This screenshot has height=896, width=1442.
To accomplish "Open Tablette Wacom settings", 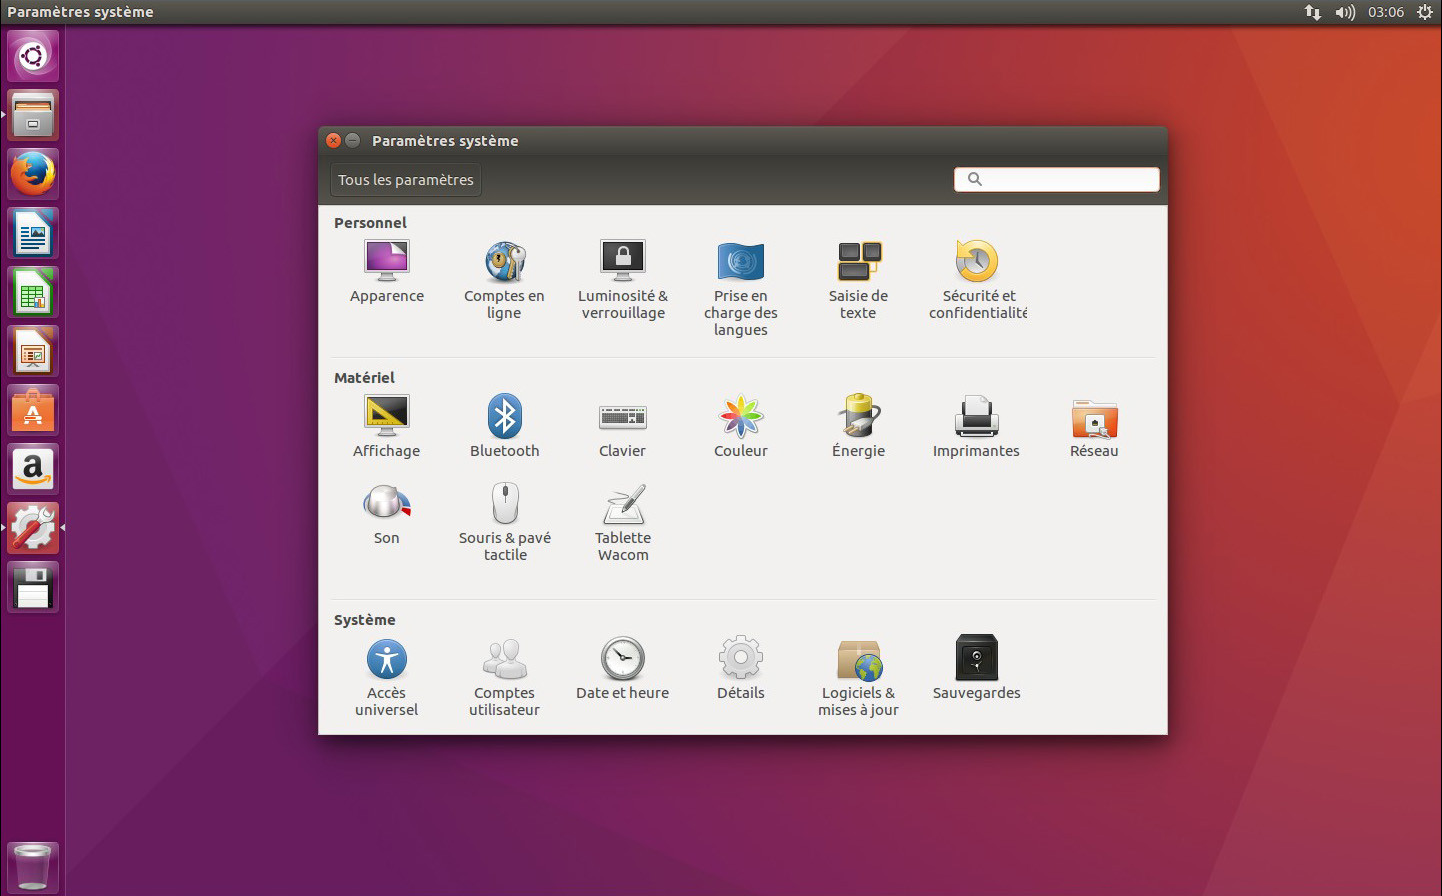I will click(x=623, y=522).
